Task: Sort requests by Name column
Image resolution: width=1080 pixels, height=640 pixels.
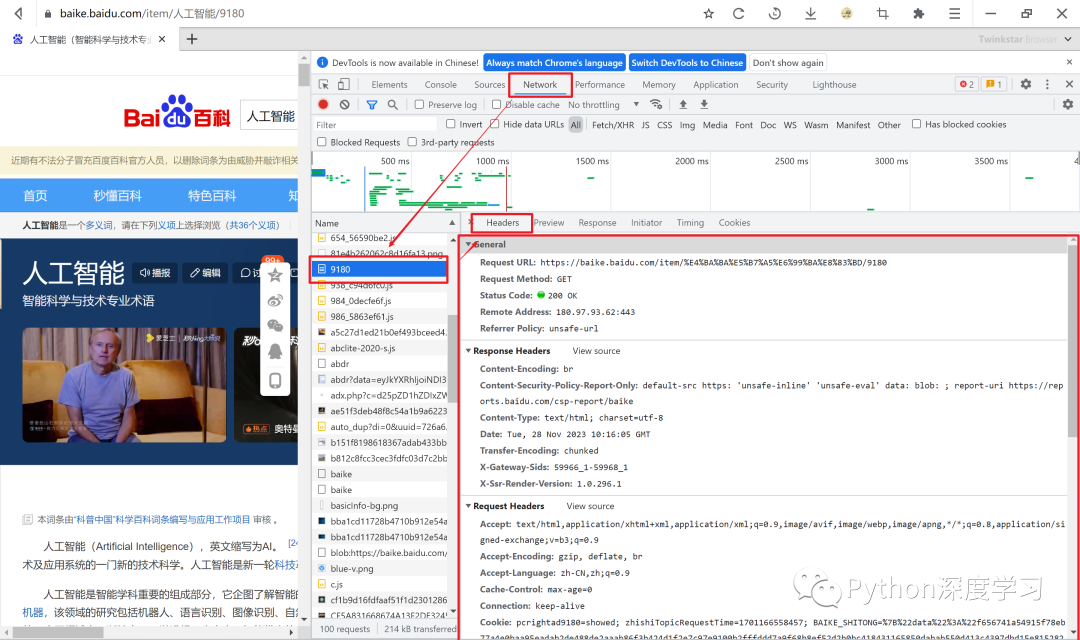Action: 383,223
